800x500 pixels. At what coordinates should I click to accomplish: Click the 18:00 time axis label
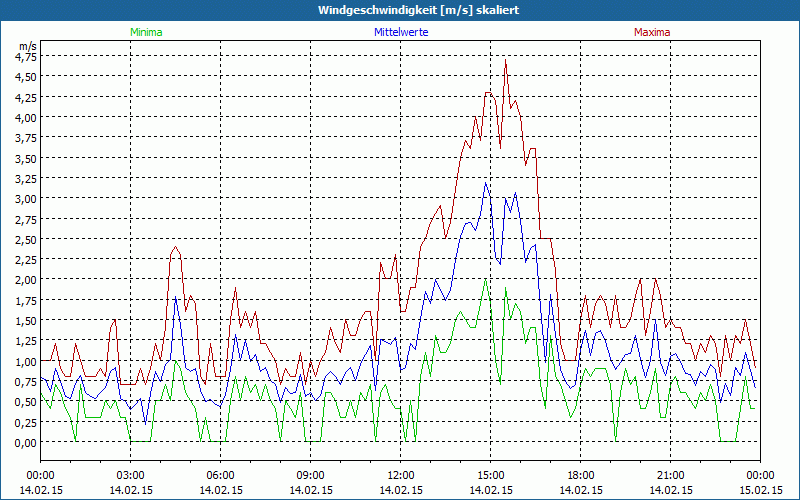point(581,476)
